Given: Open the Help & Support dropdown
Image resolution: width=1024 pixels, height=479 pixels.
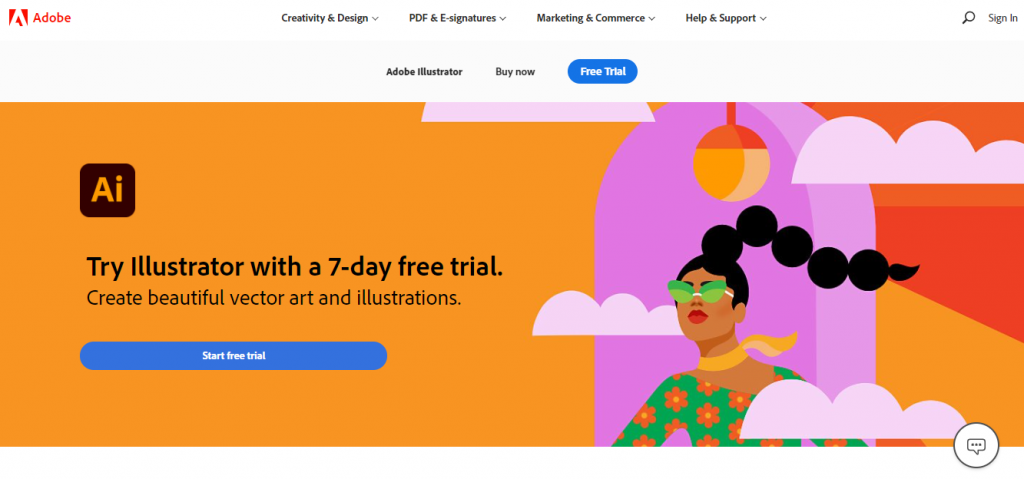Looking at the screenshot, I should point(726,18).
